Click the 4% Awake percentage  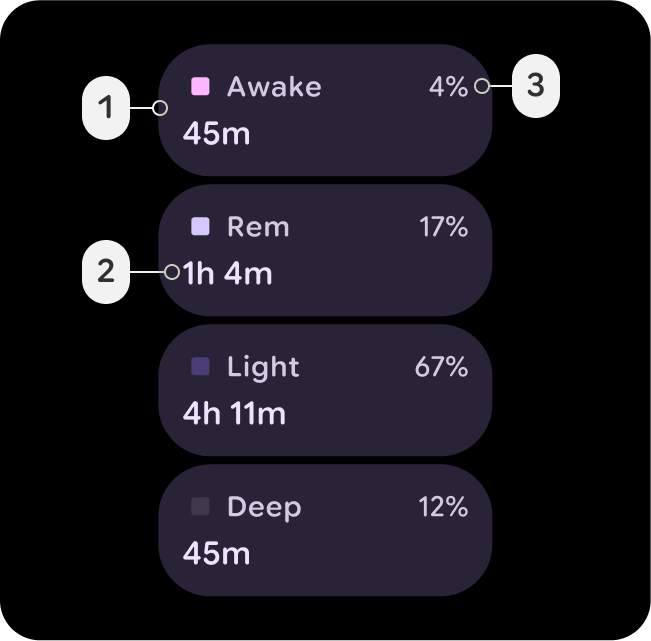coord(448,87)
